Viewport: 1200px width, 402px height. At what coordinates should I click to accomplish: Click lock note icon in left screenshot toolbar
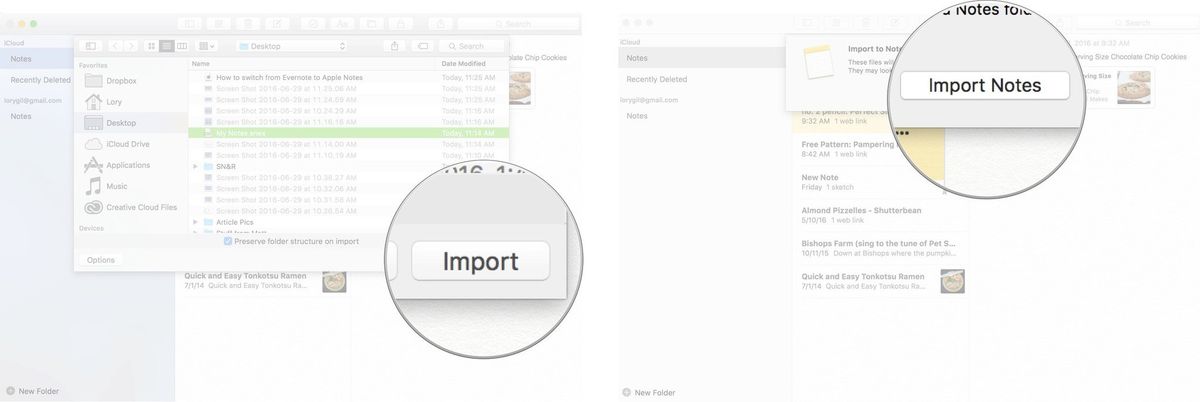[399, 23]
